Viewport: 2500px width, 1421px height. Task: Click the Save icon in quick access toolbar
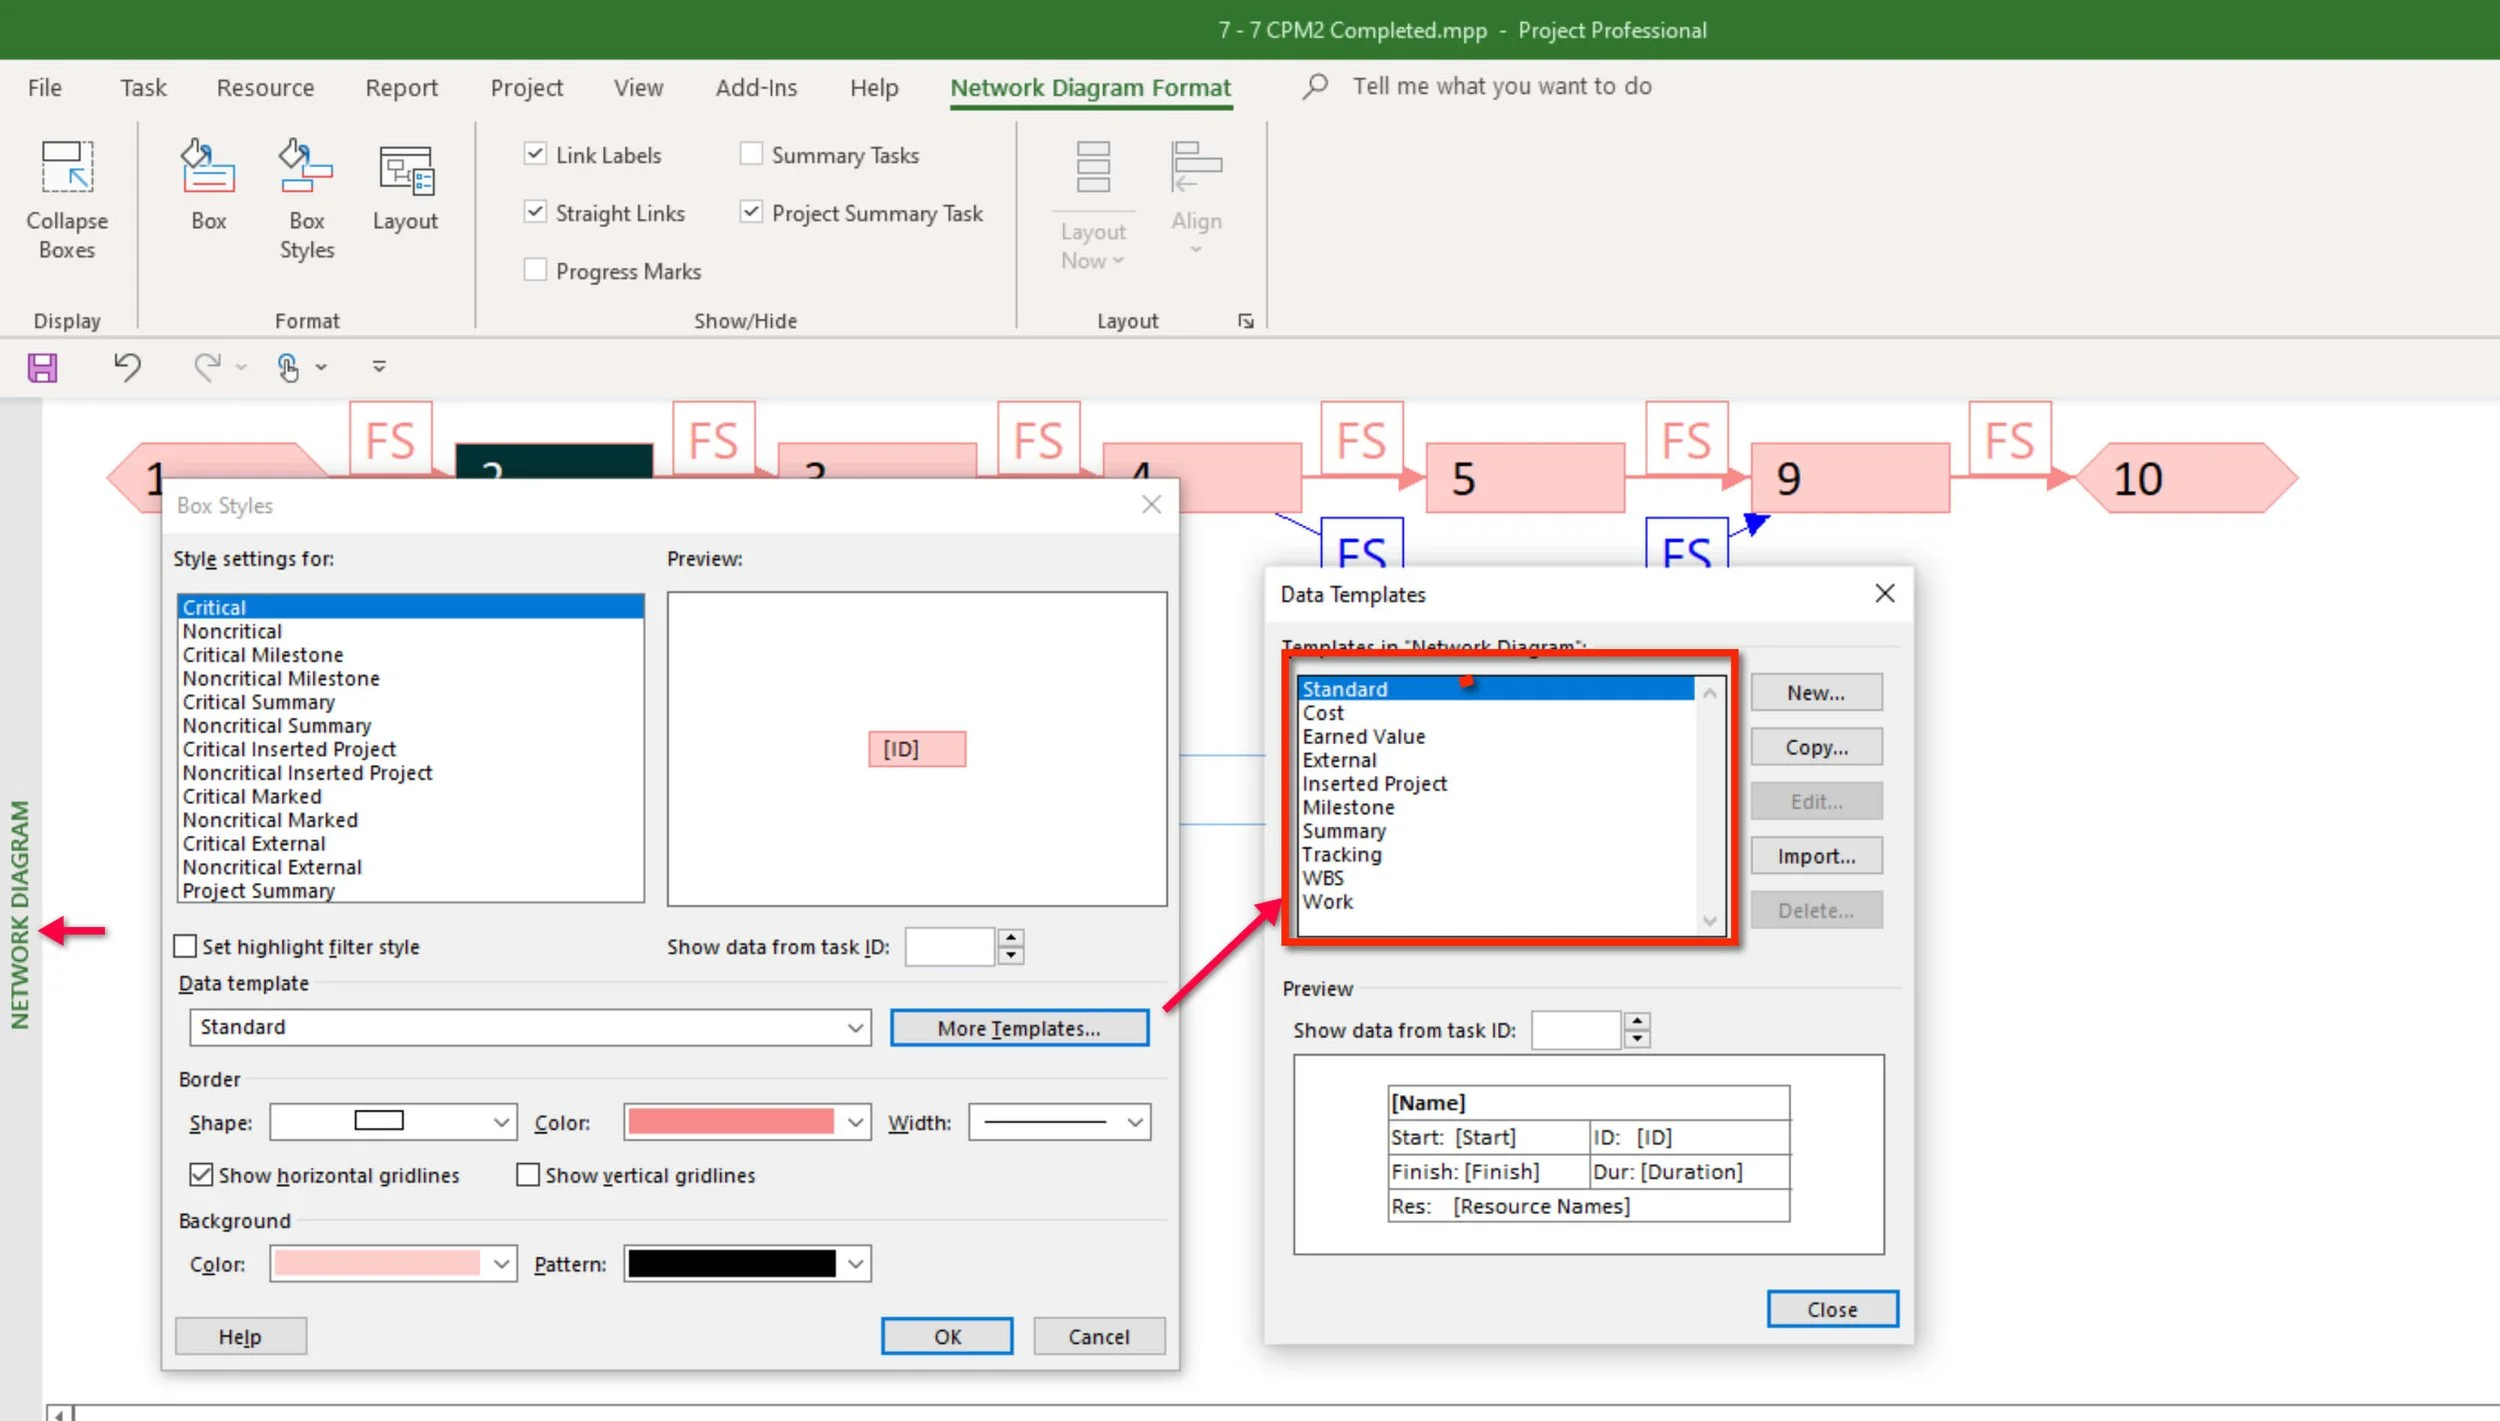(x=42, y=368)
